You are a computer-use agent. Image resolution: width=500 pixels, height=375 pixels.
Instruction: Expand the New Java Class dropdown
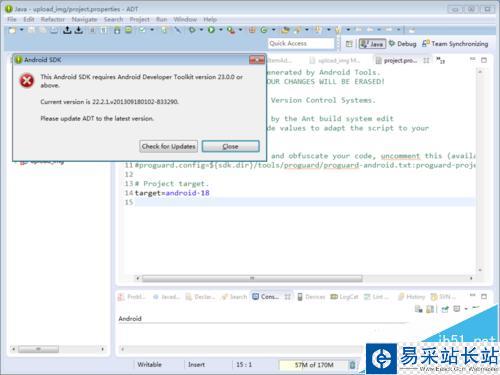[274, 30]
